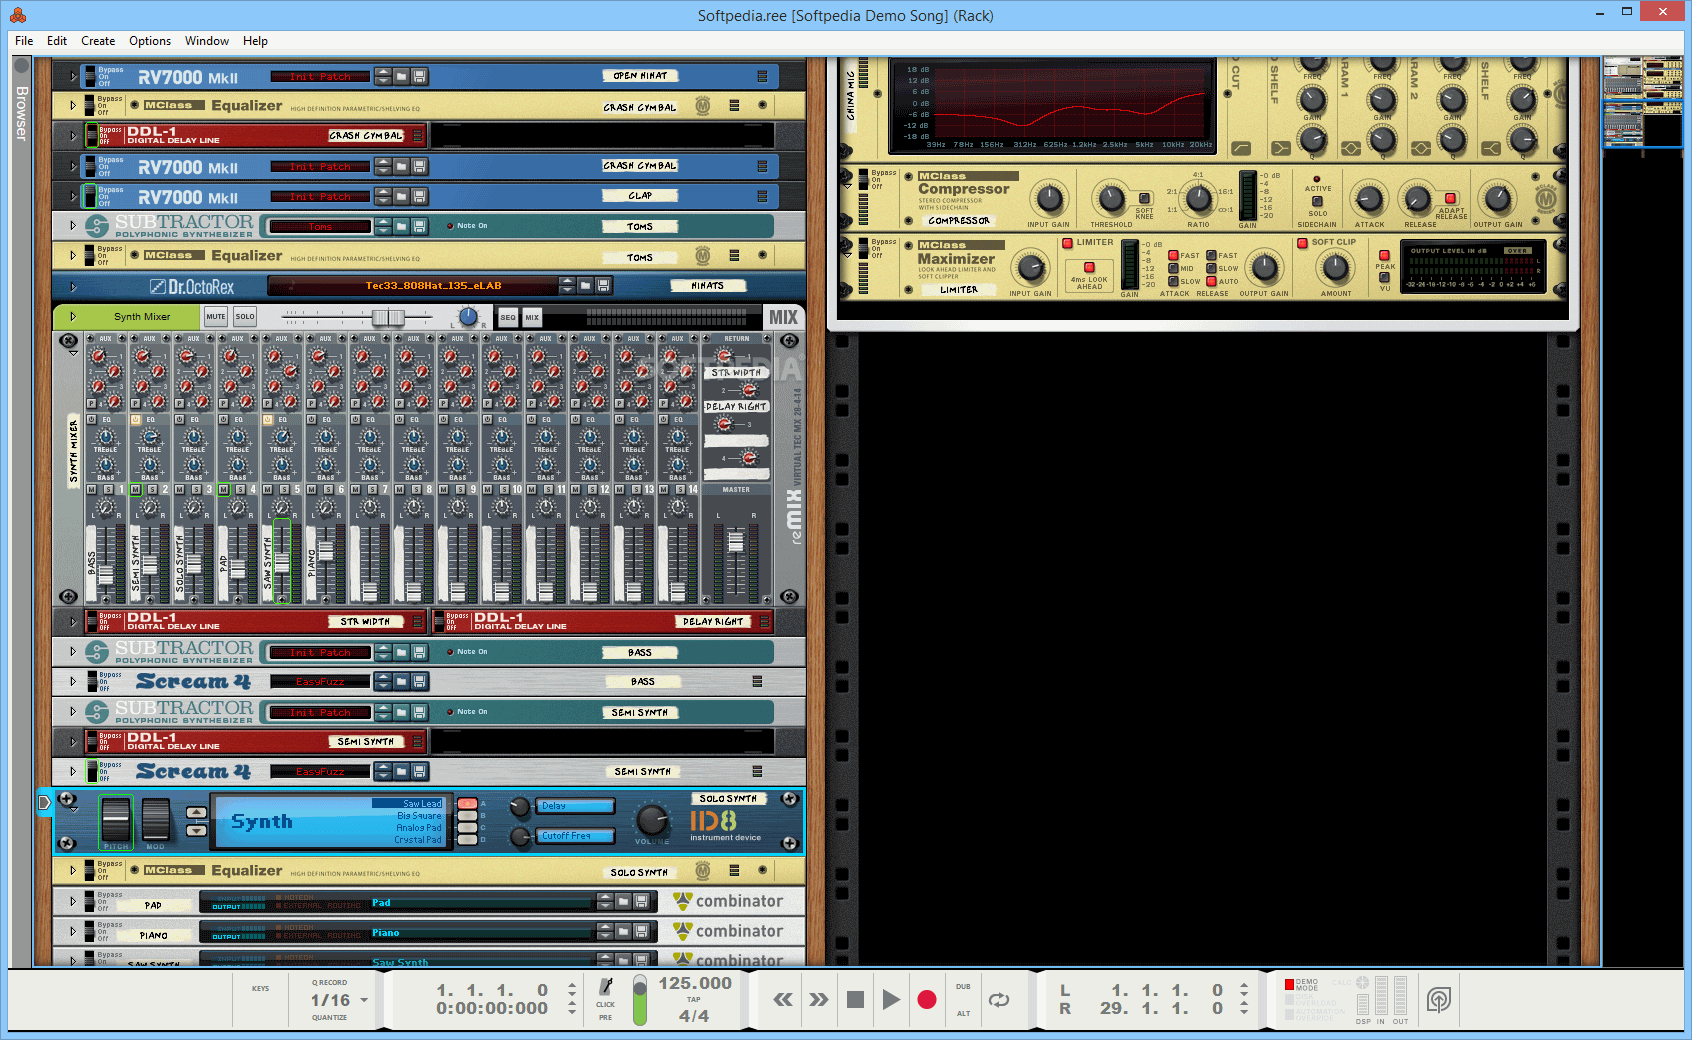The width and height of the screenshot is (1692, 1040).
Task: Click the mixer master level fader
Action: point(736,542)
